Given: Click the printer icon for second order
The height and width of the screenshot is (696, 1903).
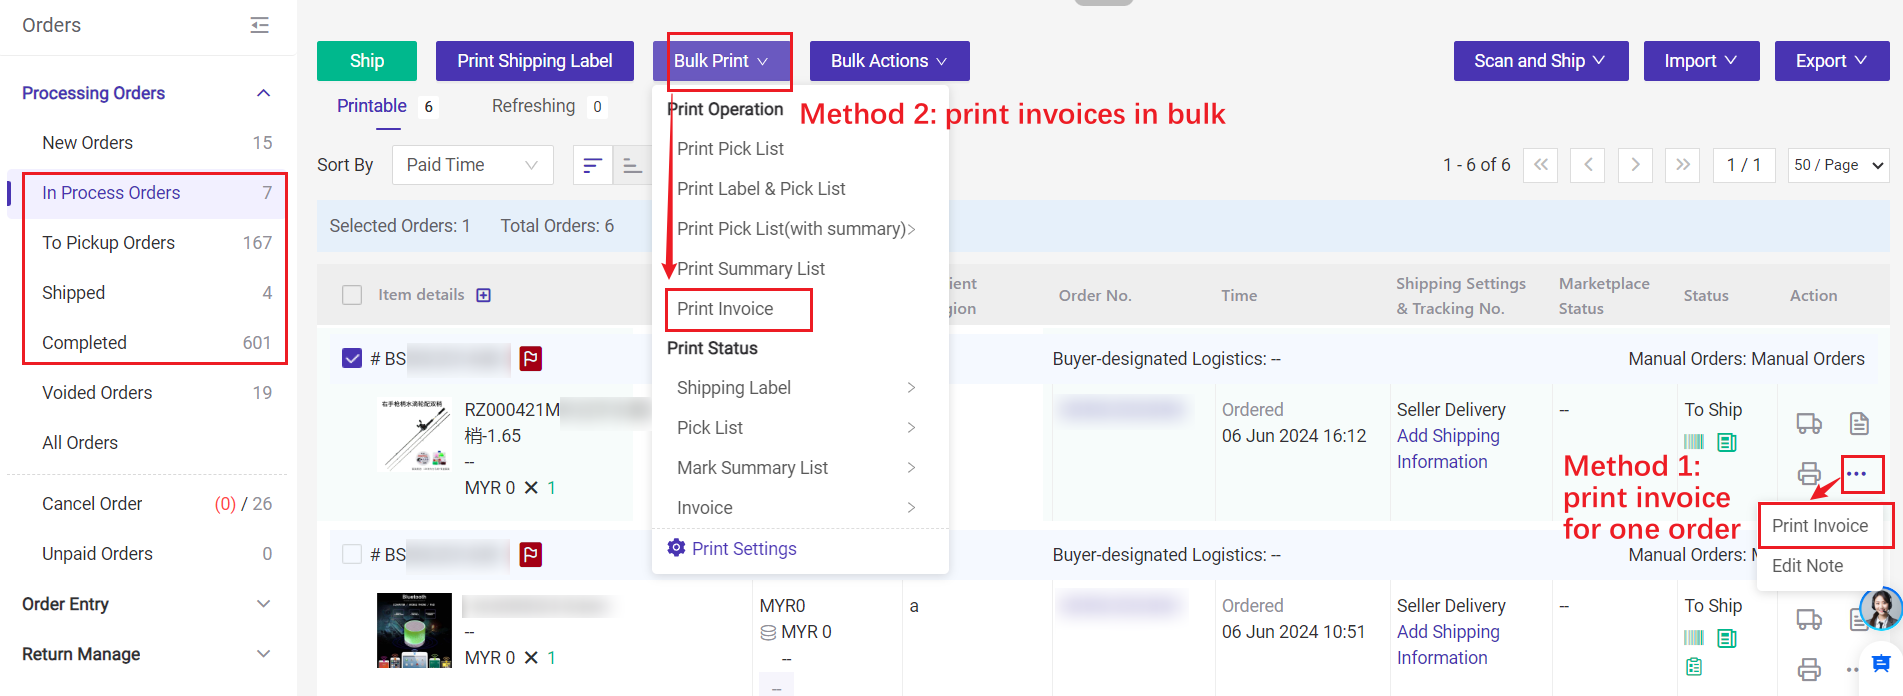Looking at the screenshot, I should (1809, 669).
